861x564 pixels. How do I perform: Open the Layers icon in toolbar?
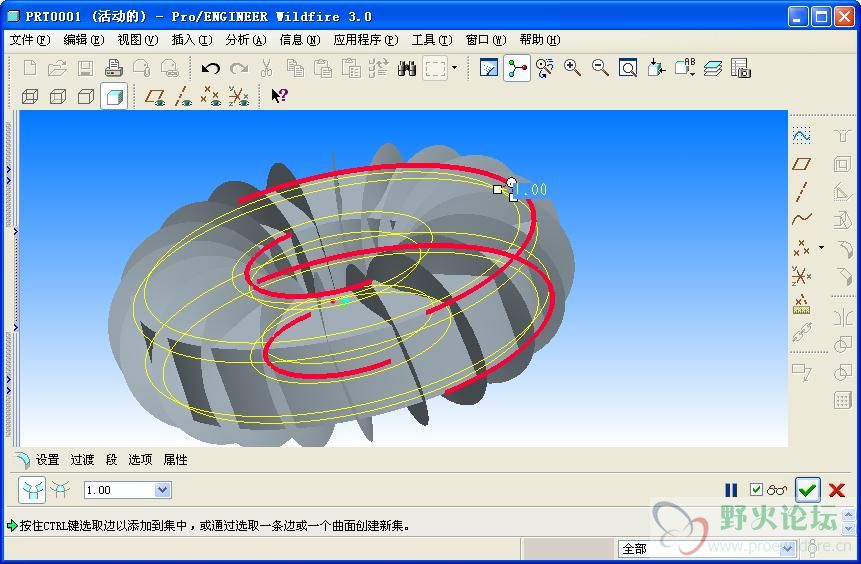pyautogui.click(x=712, y=68)
